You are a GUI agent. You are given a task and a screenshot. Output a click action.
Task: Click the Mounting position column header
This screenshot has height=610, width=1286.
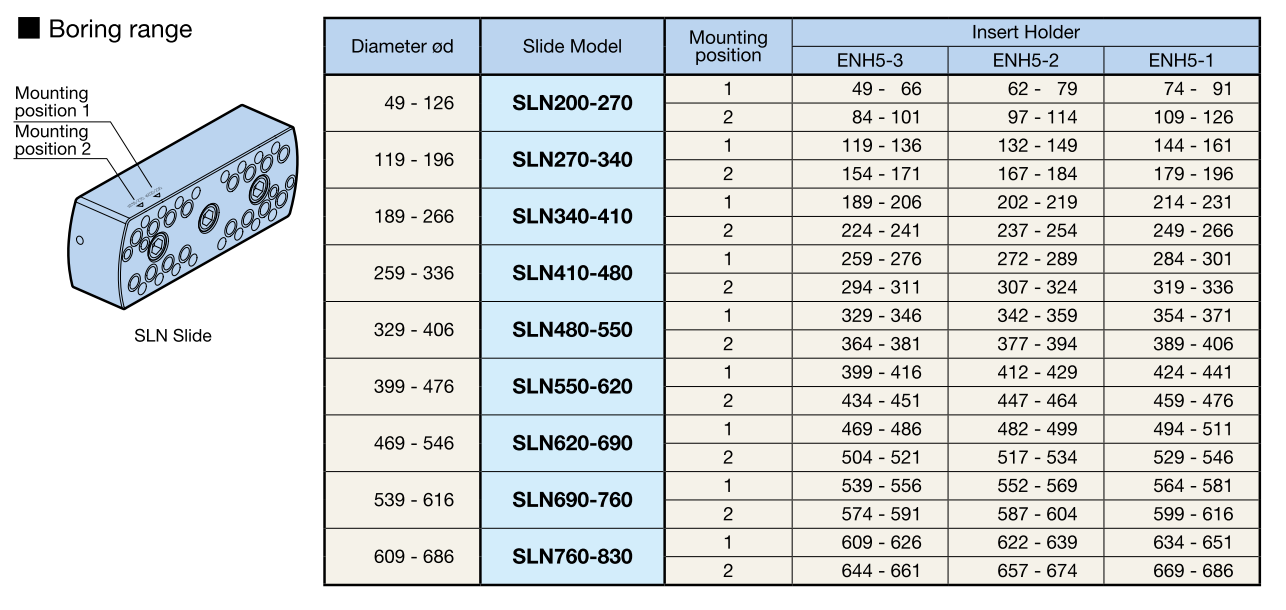pos(728,46)
